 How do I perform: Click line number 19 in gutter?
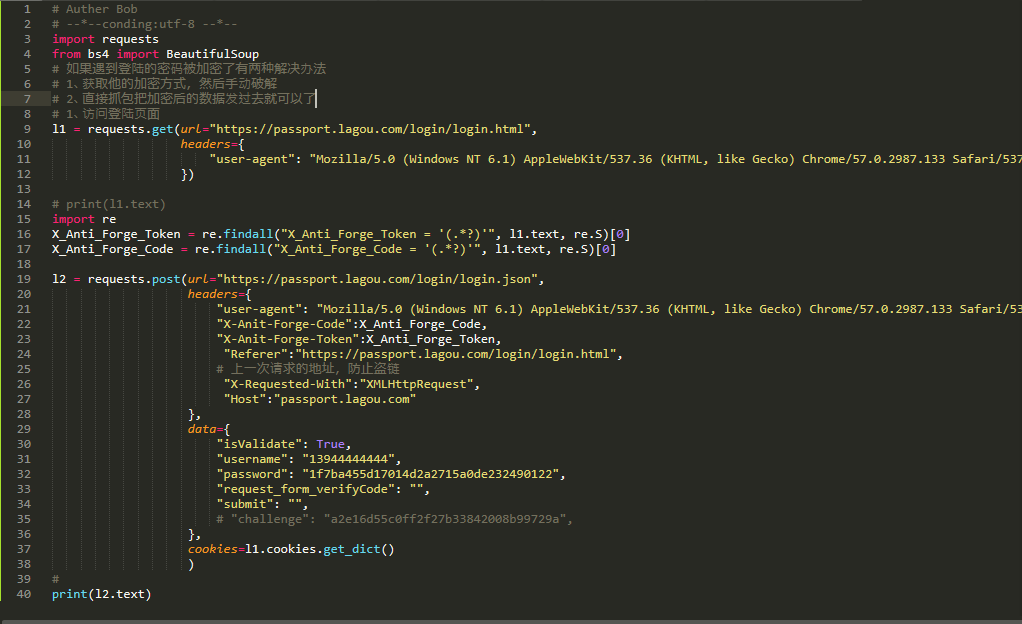(x=23, y=279)
